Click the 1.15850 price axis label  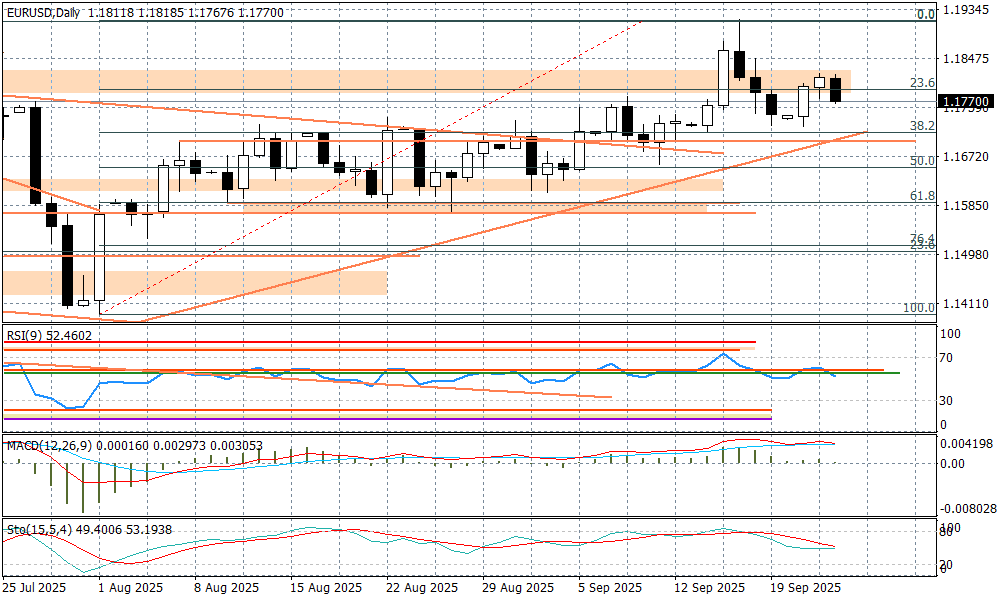tap(967, 206)
